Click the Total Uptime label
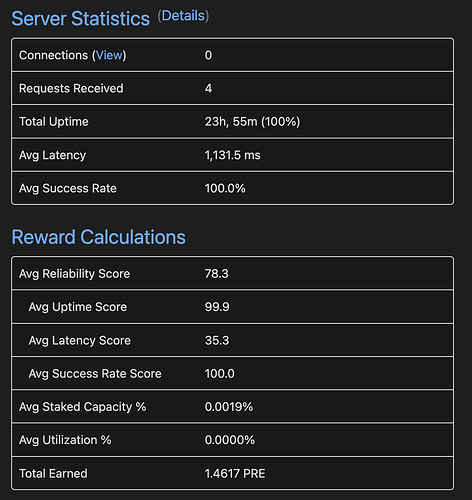Image resolution: width=472 pixels, height=500 pixels. click(54, 122)
